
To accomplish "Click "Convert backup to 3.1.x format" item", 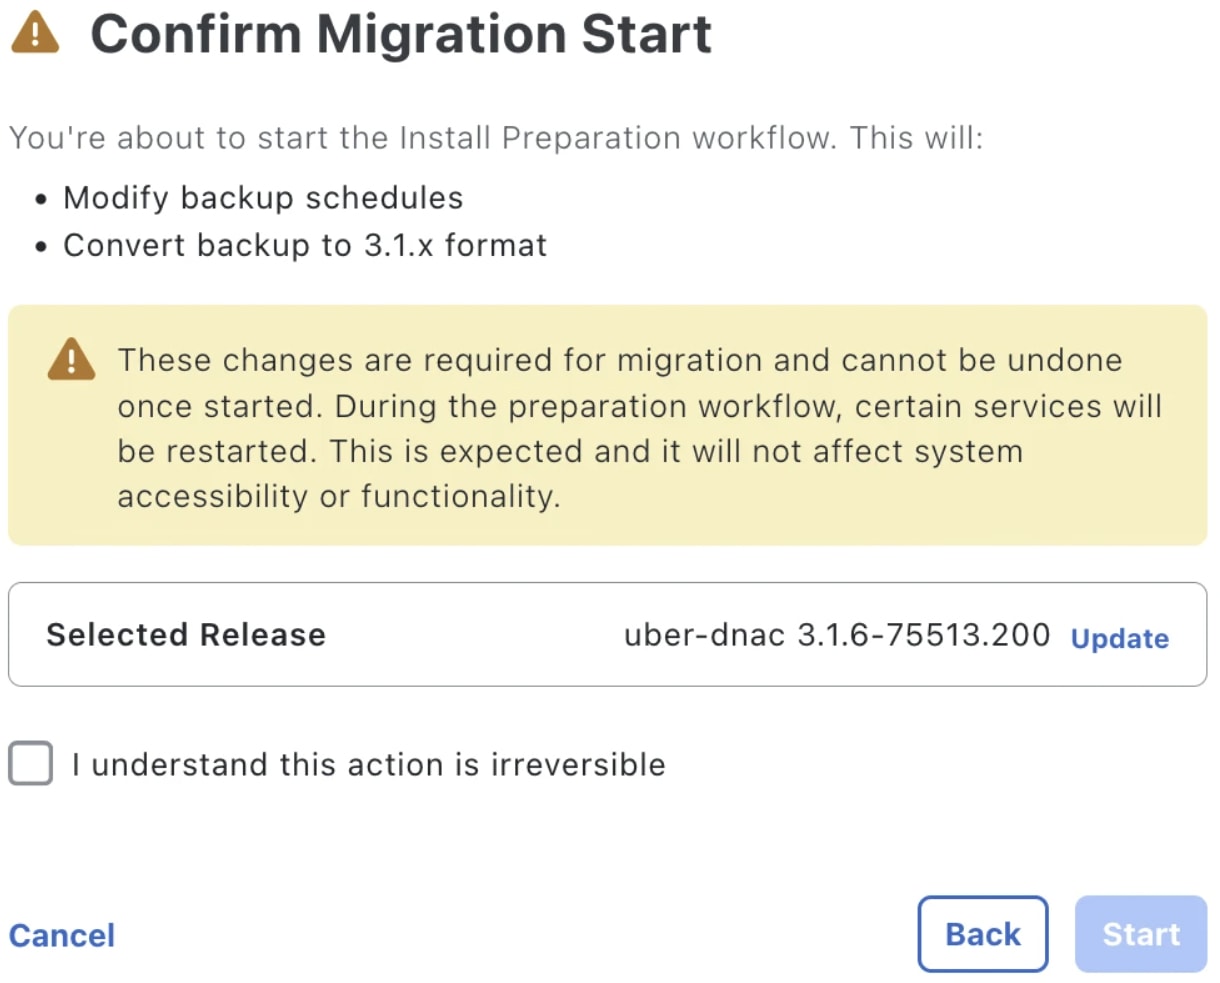I will pos(305,246).
